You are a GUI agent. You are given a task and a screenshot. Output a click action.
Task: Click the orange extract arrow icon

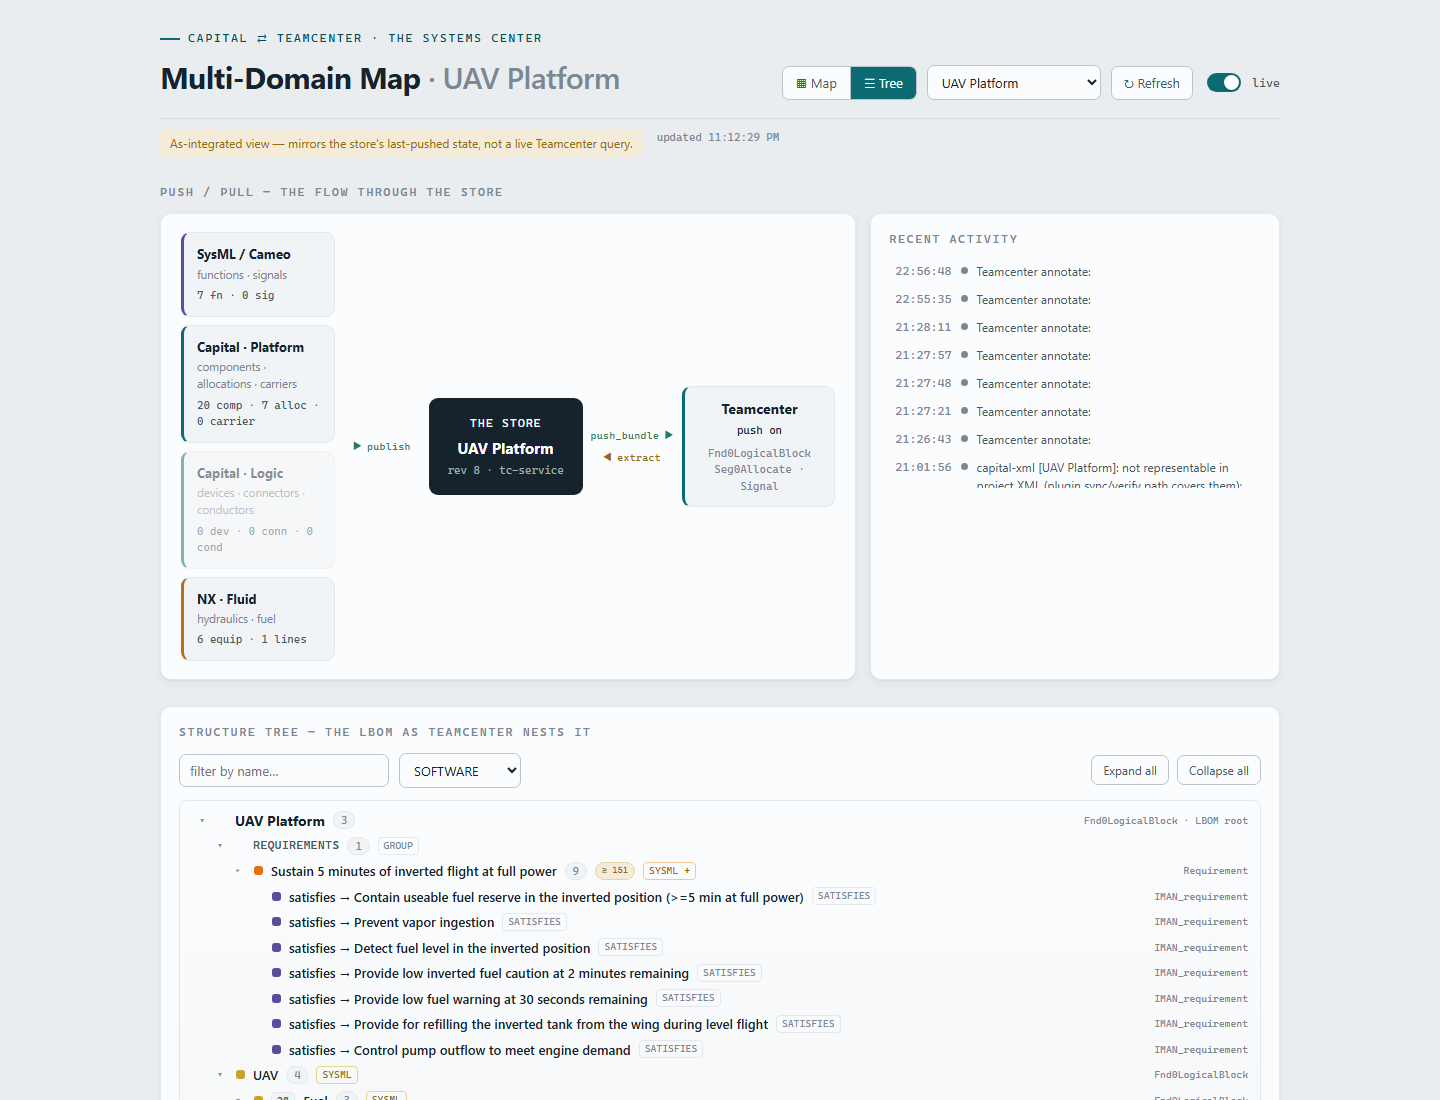point(607,457)
